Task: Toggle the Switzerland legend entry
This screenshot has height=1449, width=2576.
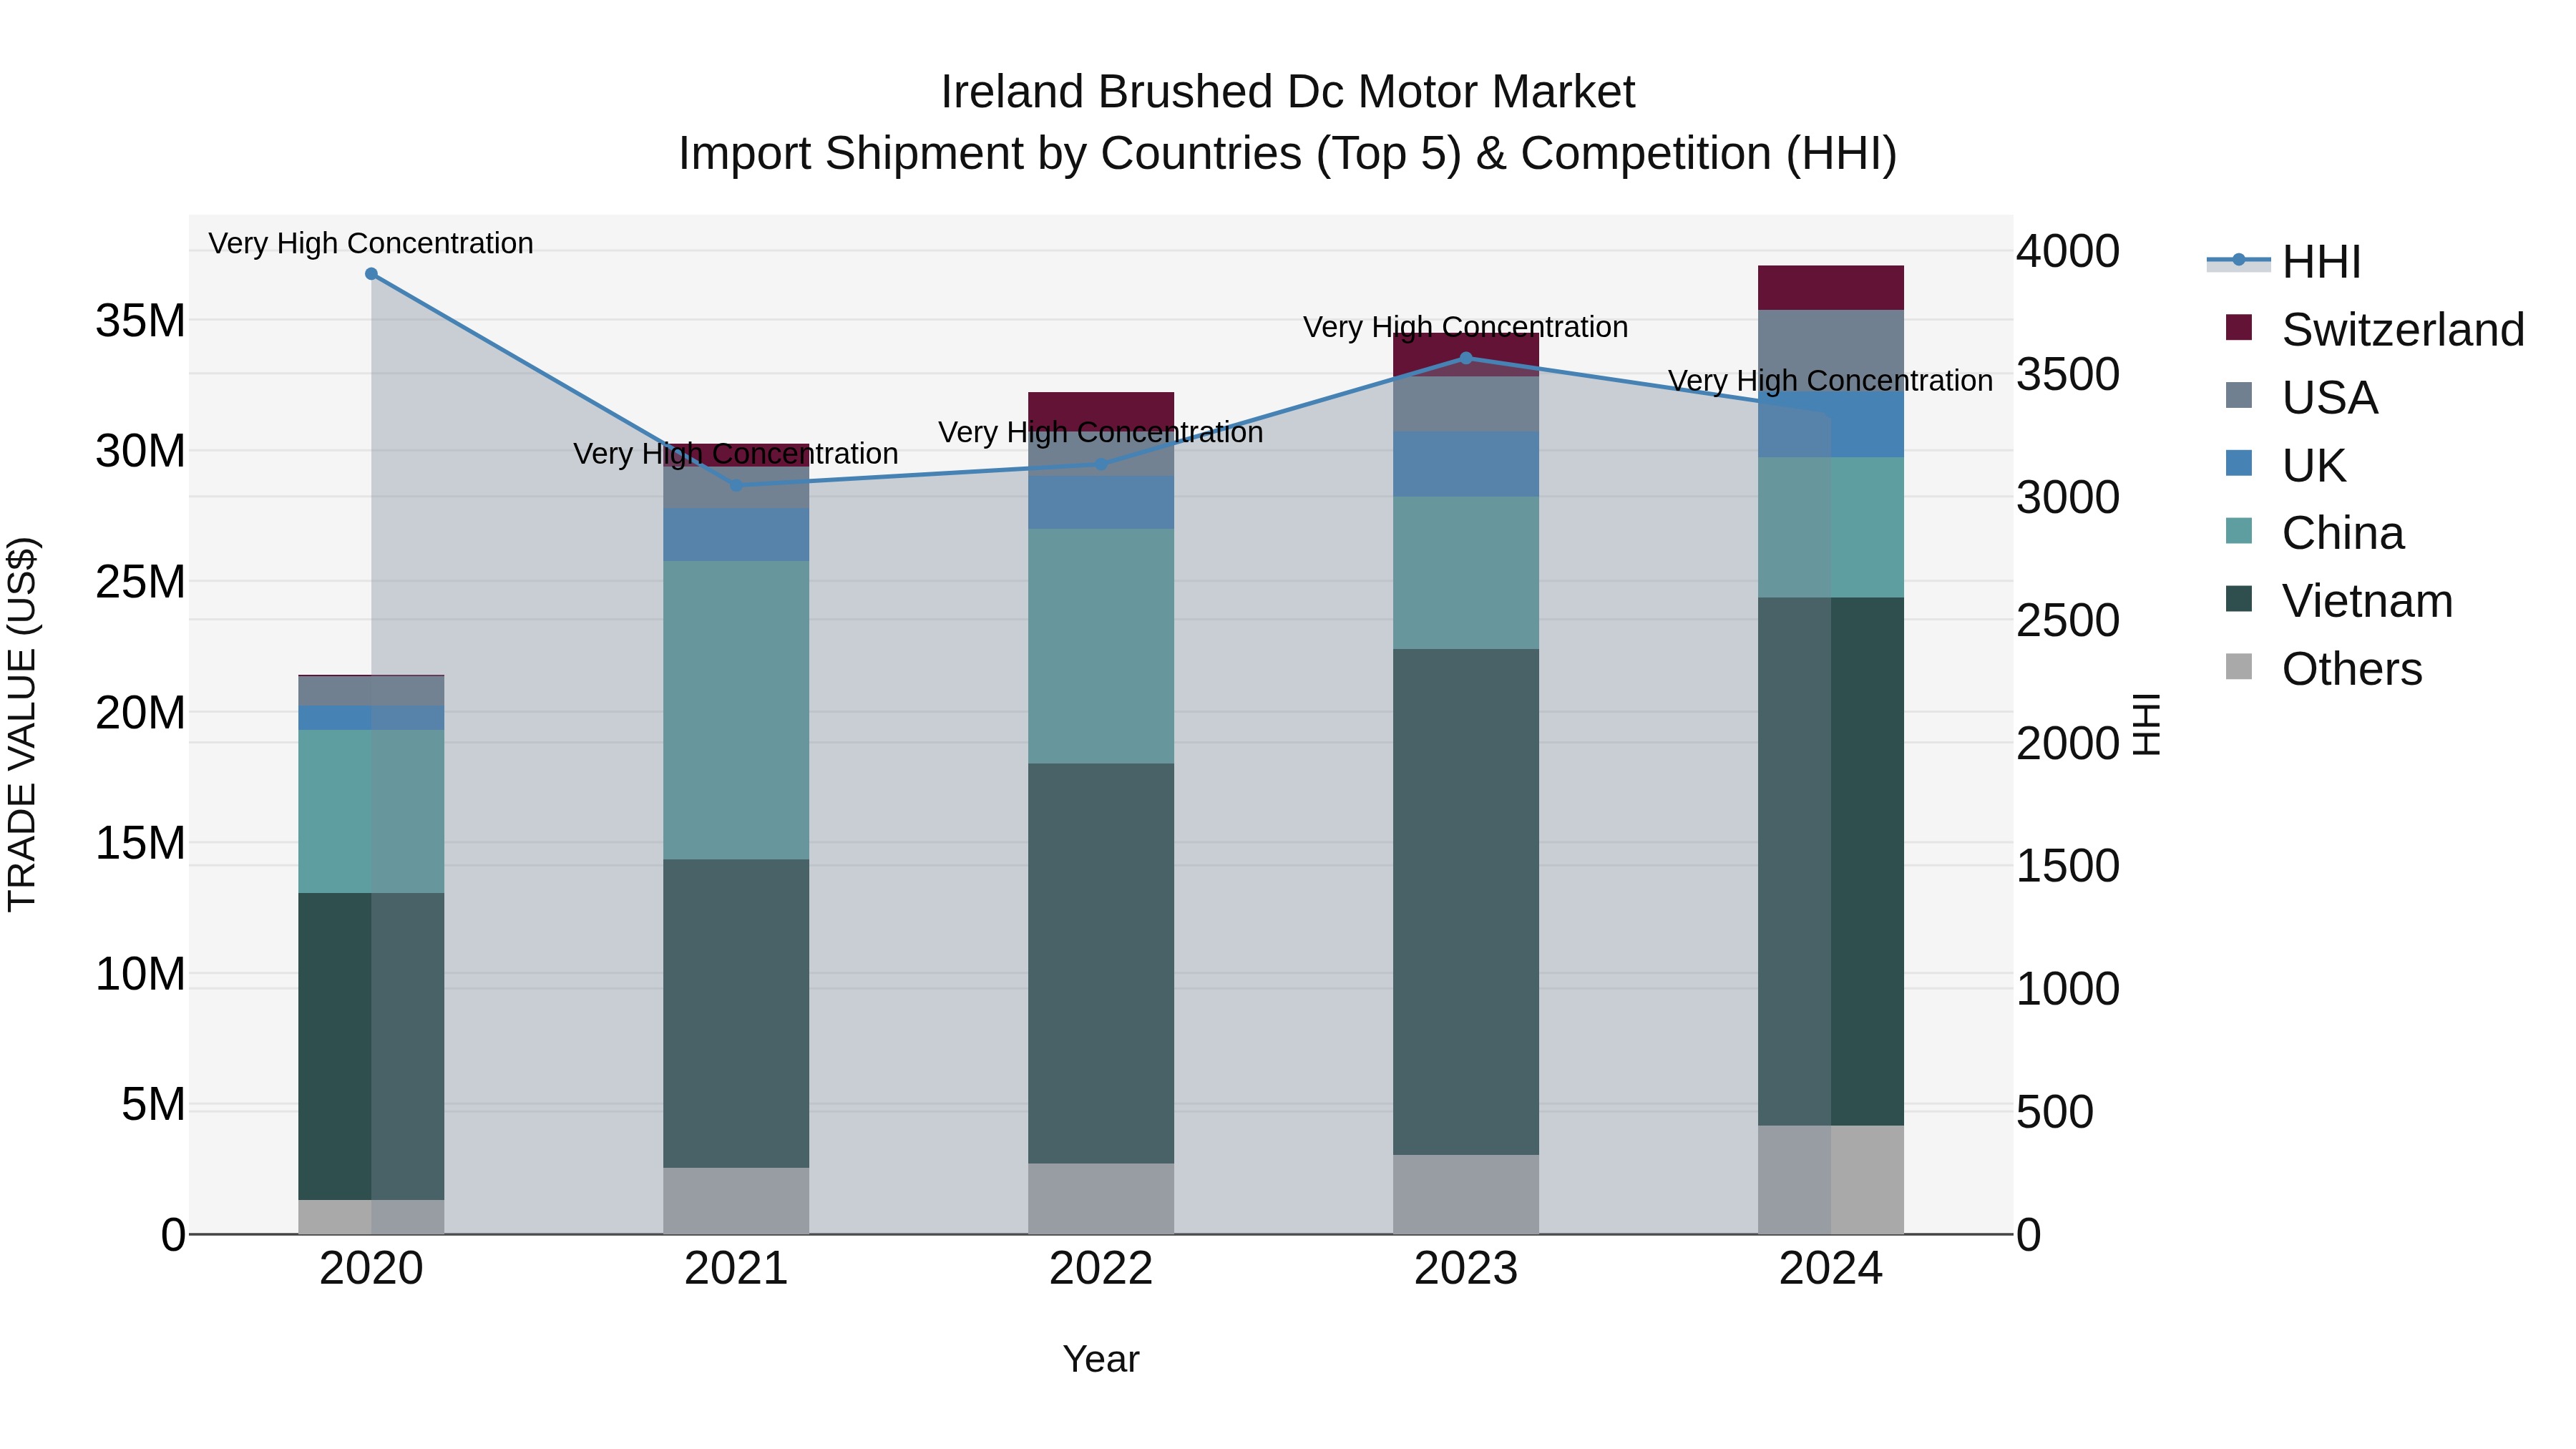Action: click(x=2375, y=329)
